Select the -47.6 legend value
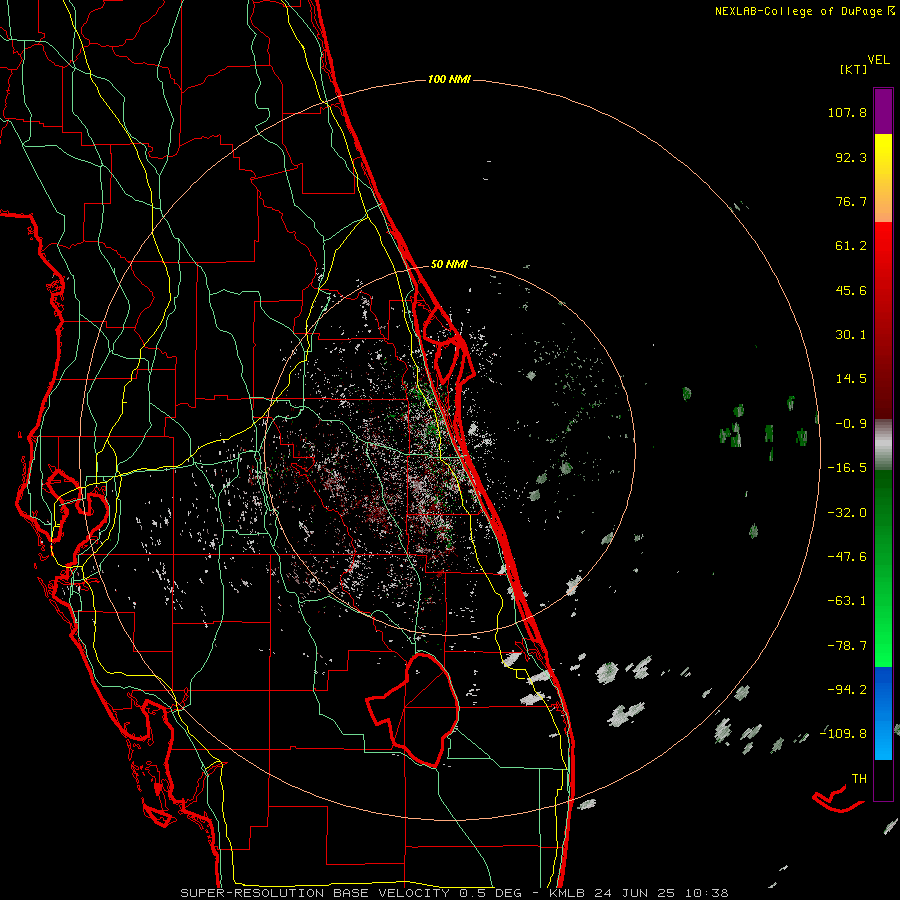Viewport: 900px width, 900px height. pyautogui.click(x=847, y=556)
